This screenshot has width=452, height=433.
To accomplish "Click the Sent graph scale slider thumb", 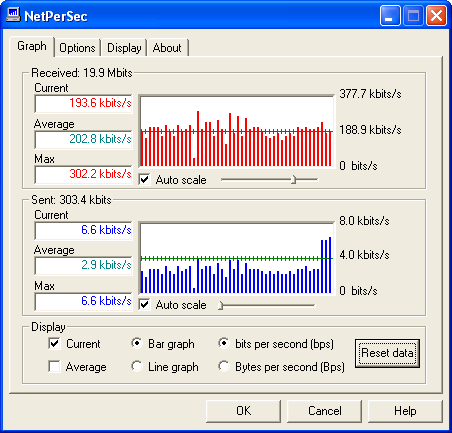I will tap(220, 305).
